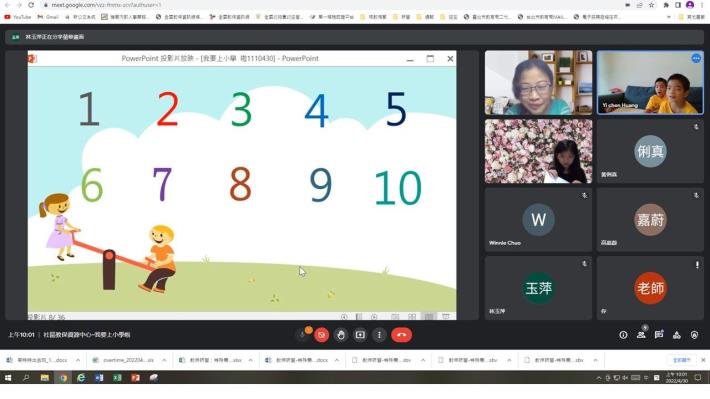Open PowerPoint from taskbar

point(135,377)
